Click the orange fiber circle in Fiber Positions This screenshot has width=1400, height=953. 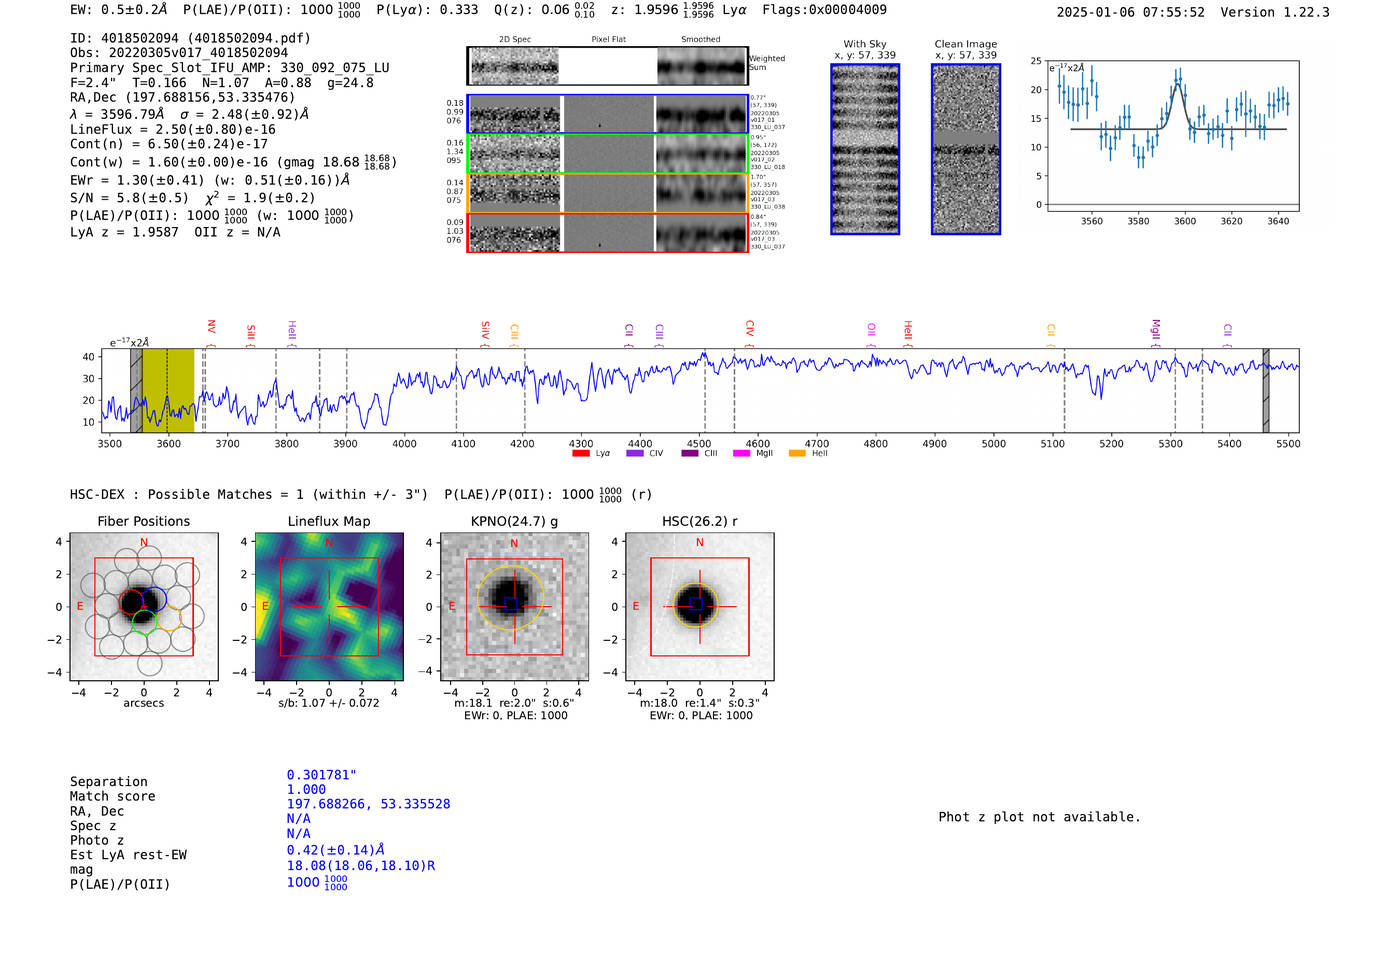(x=169, y=618)
